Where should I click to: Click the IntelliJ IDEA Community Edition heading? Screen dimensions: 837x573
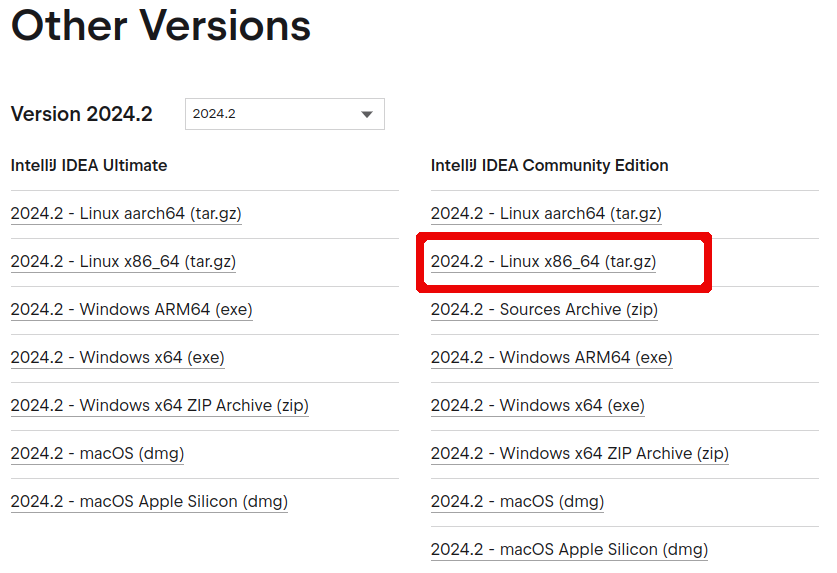(549, 166)
